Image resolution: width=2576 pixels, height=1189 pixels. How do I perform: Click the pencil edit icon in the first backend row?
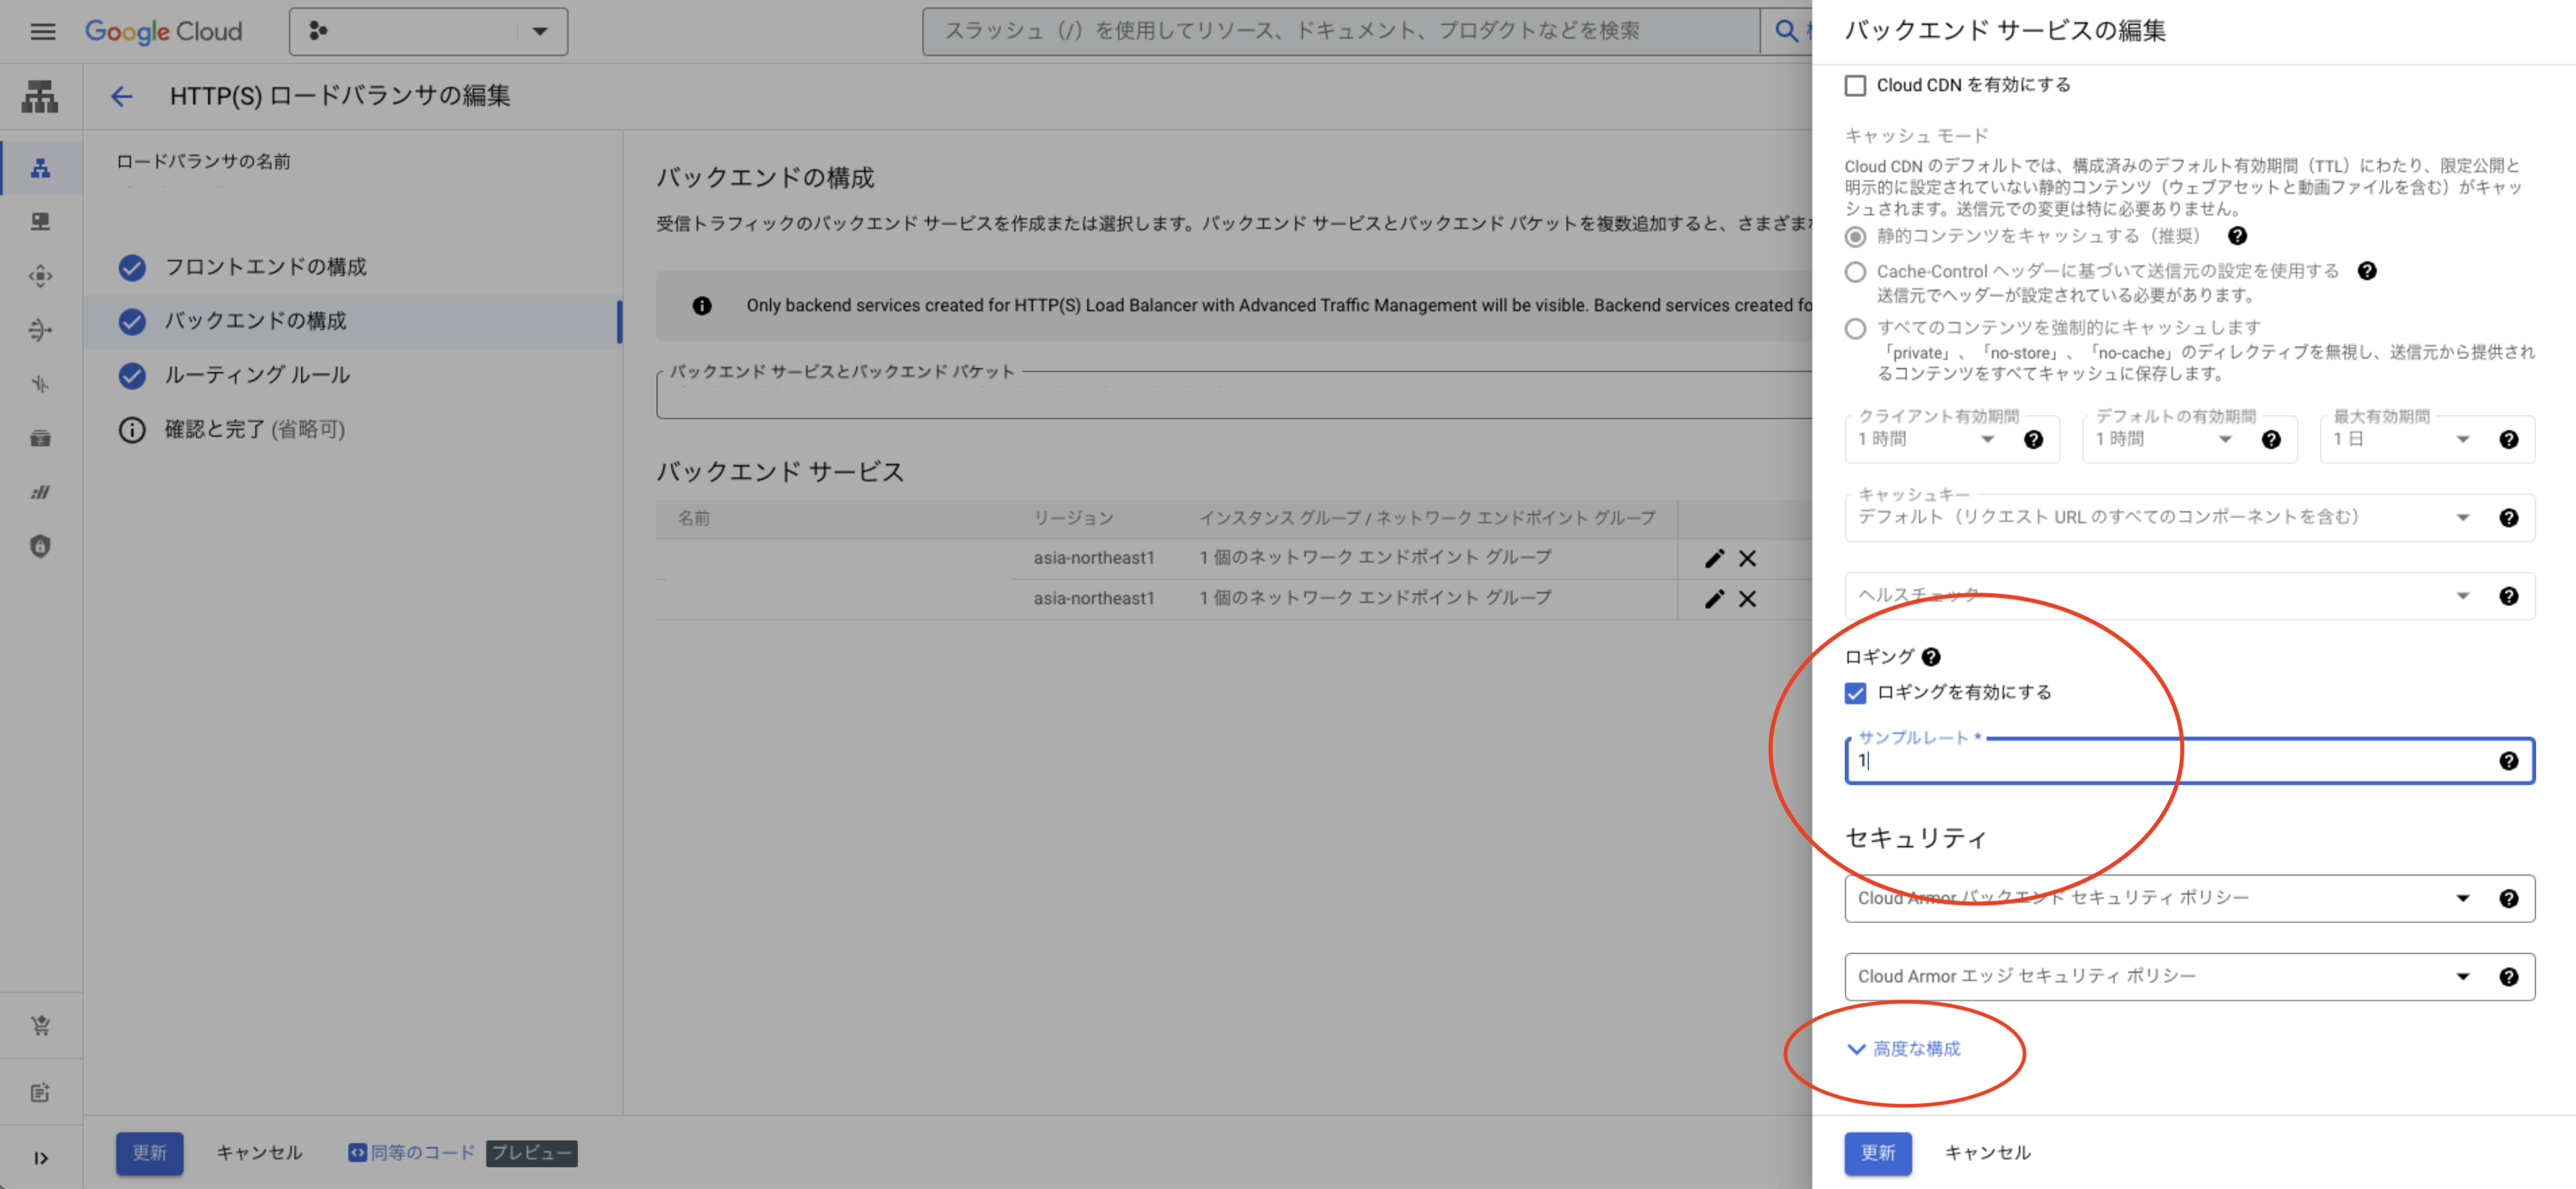point(1714,558)
